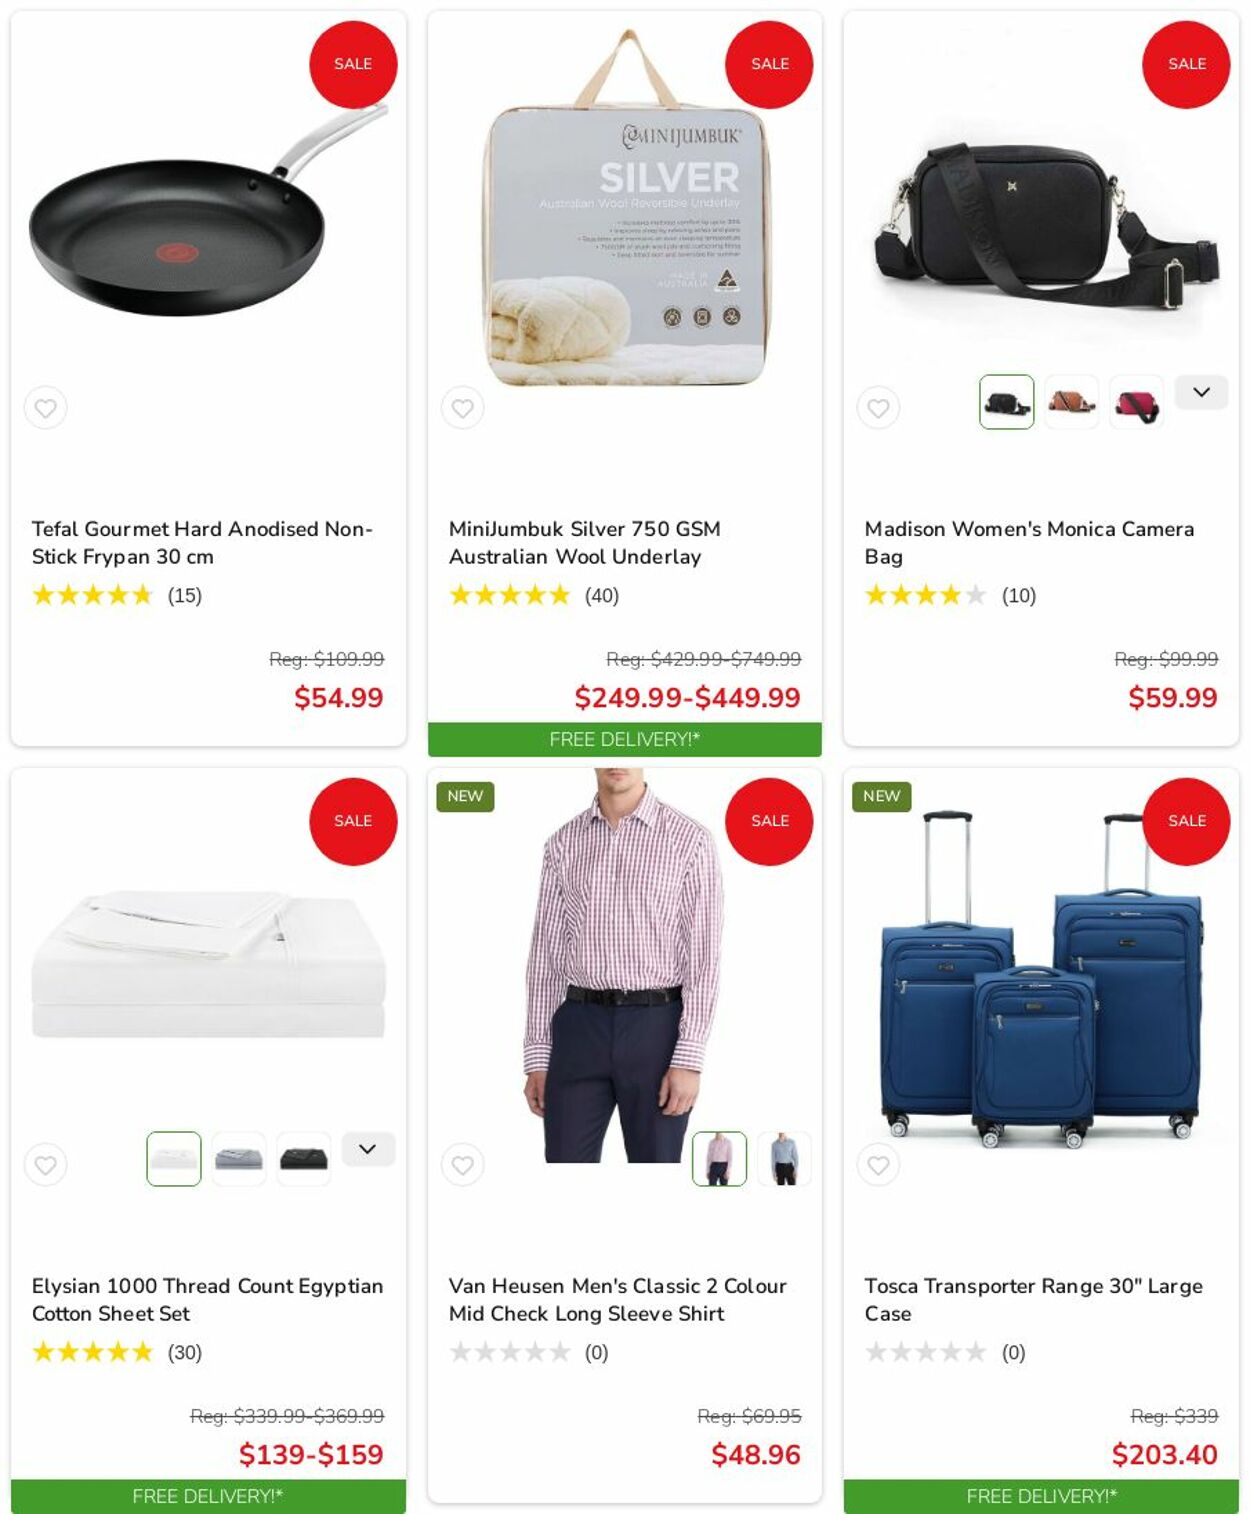Select blue shirt colour variant
The image size is (1250, 1514).
tap(784, 1159)
